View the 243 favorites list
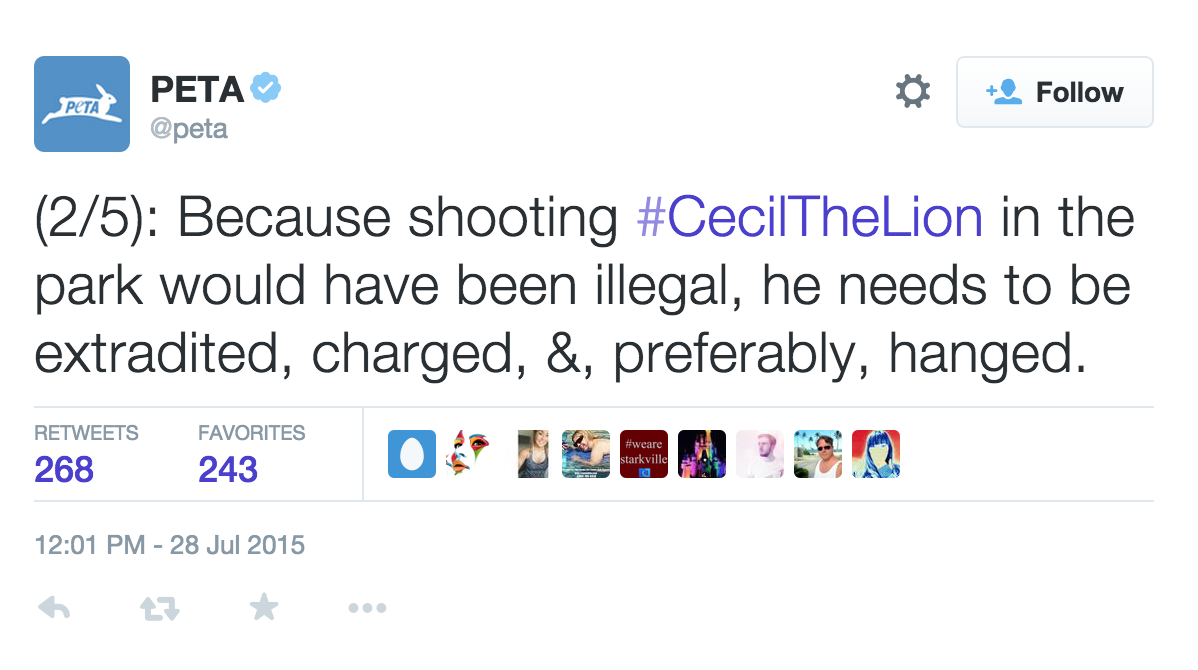This screenshot has height=670, width=1198. tap(228, 468)
